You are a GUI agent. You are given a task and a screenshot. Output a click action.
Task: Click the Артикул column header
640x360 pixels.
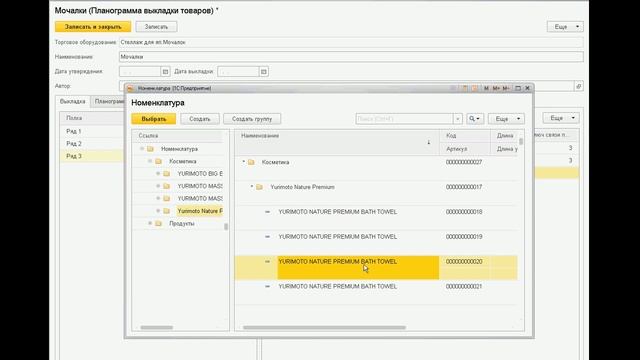coord(465,149)
